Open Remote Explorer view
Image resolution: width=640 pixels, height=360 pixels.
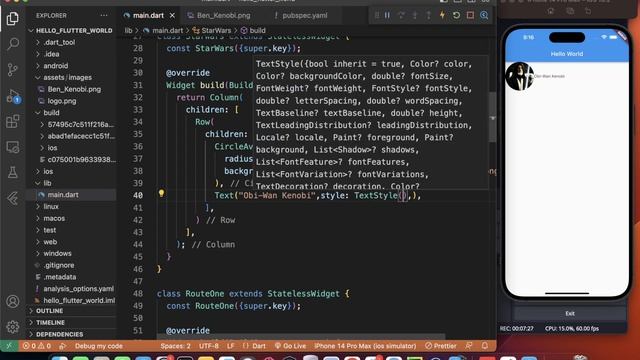[13, 147]
